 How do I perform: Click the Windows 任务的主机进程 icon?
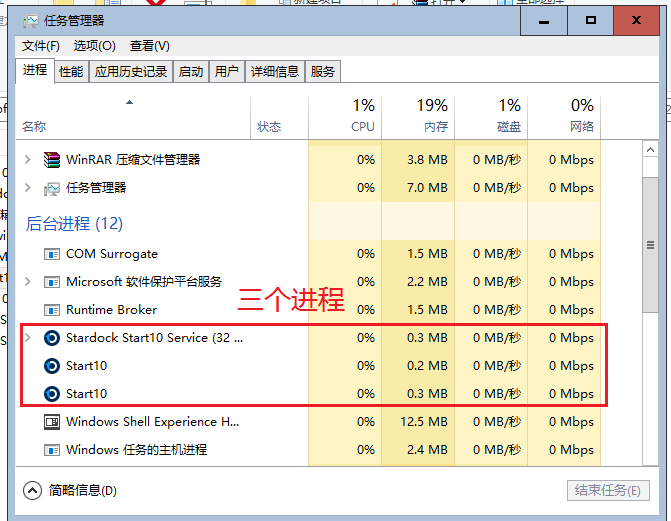click(52, 450)
